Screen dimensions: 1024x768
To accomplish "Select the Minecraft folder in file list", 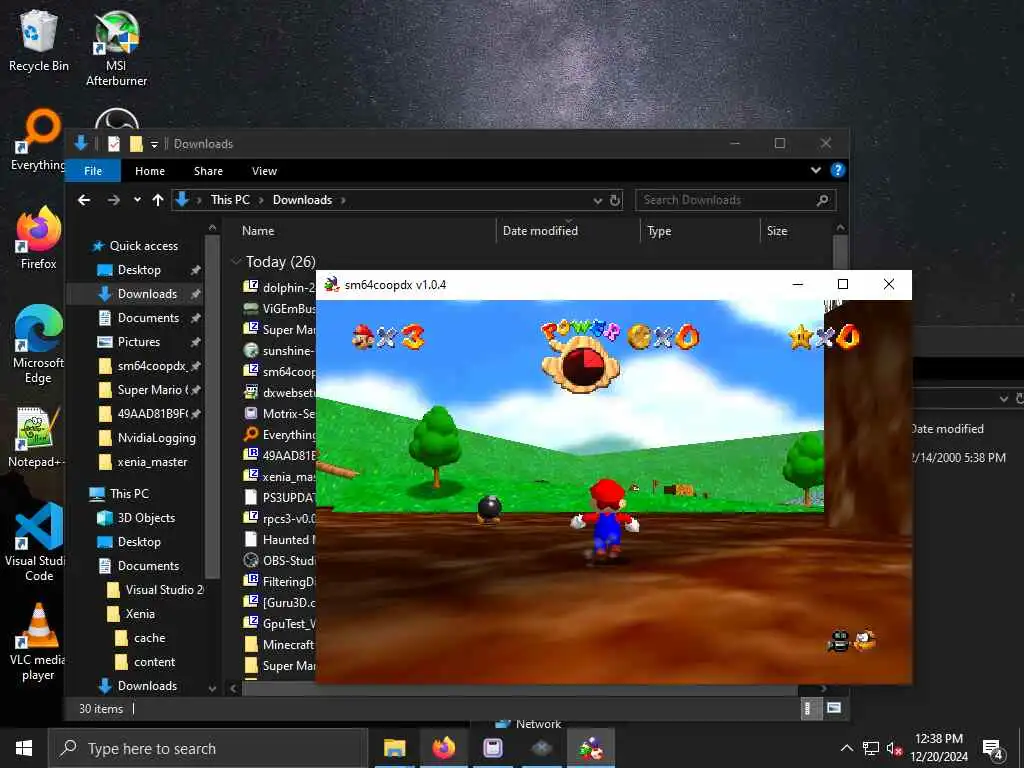I will (280, 645).
